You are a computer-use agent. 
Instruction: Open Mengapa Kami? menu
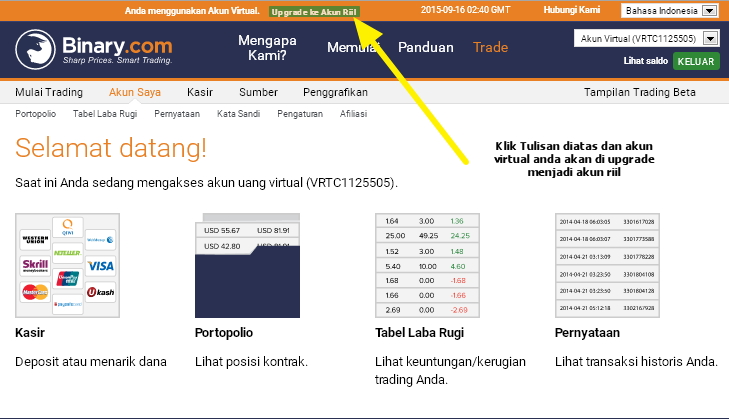(267, 48)
